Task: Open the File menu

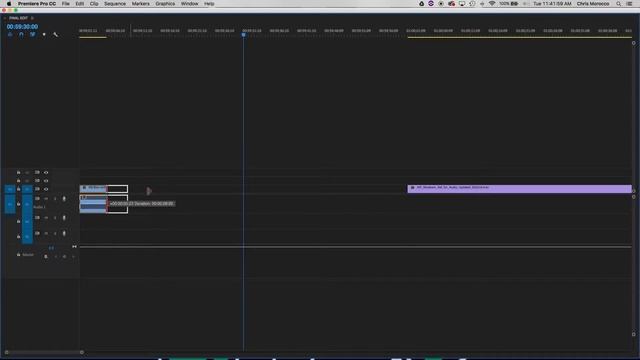Action: [65, 4]
